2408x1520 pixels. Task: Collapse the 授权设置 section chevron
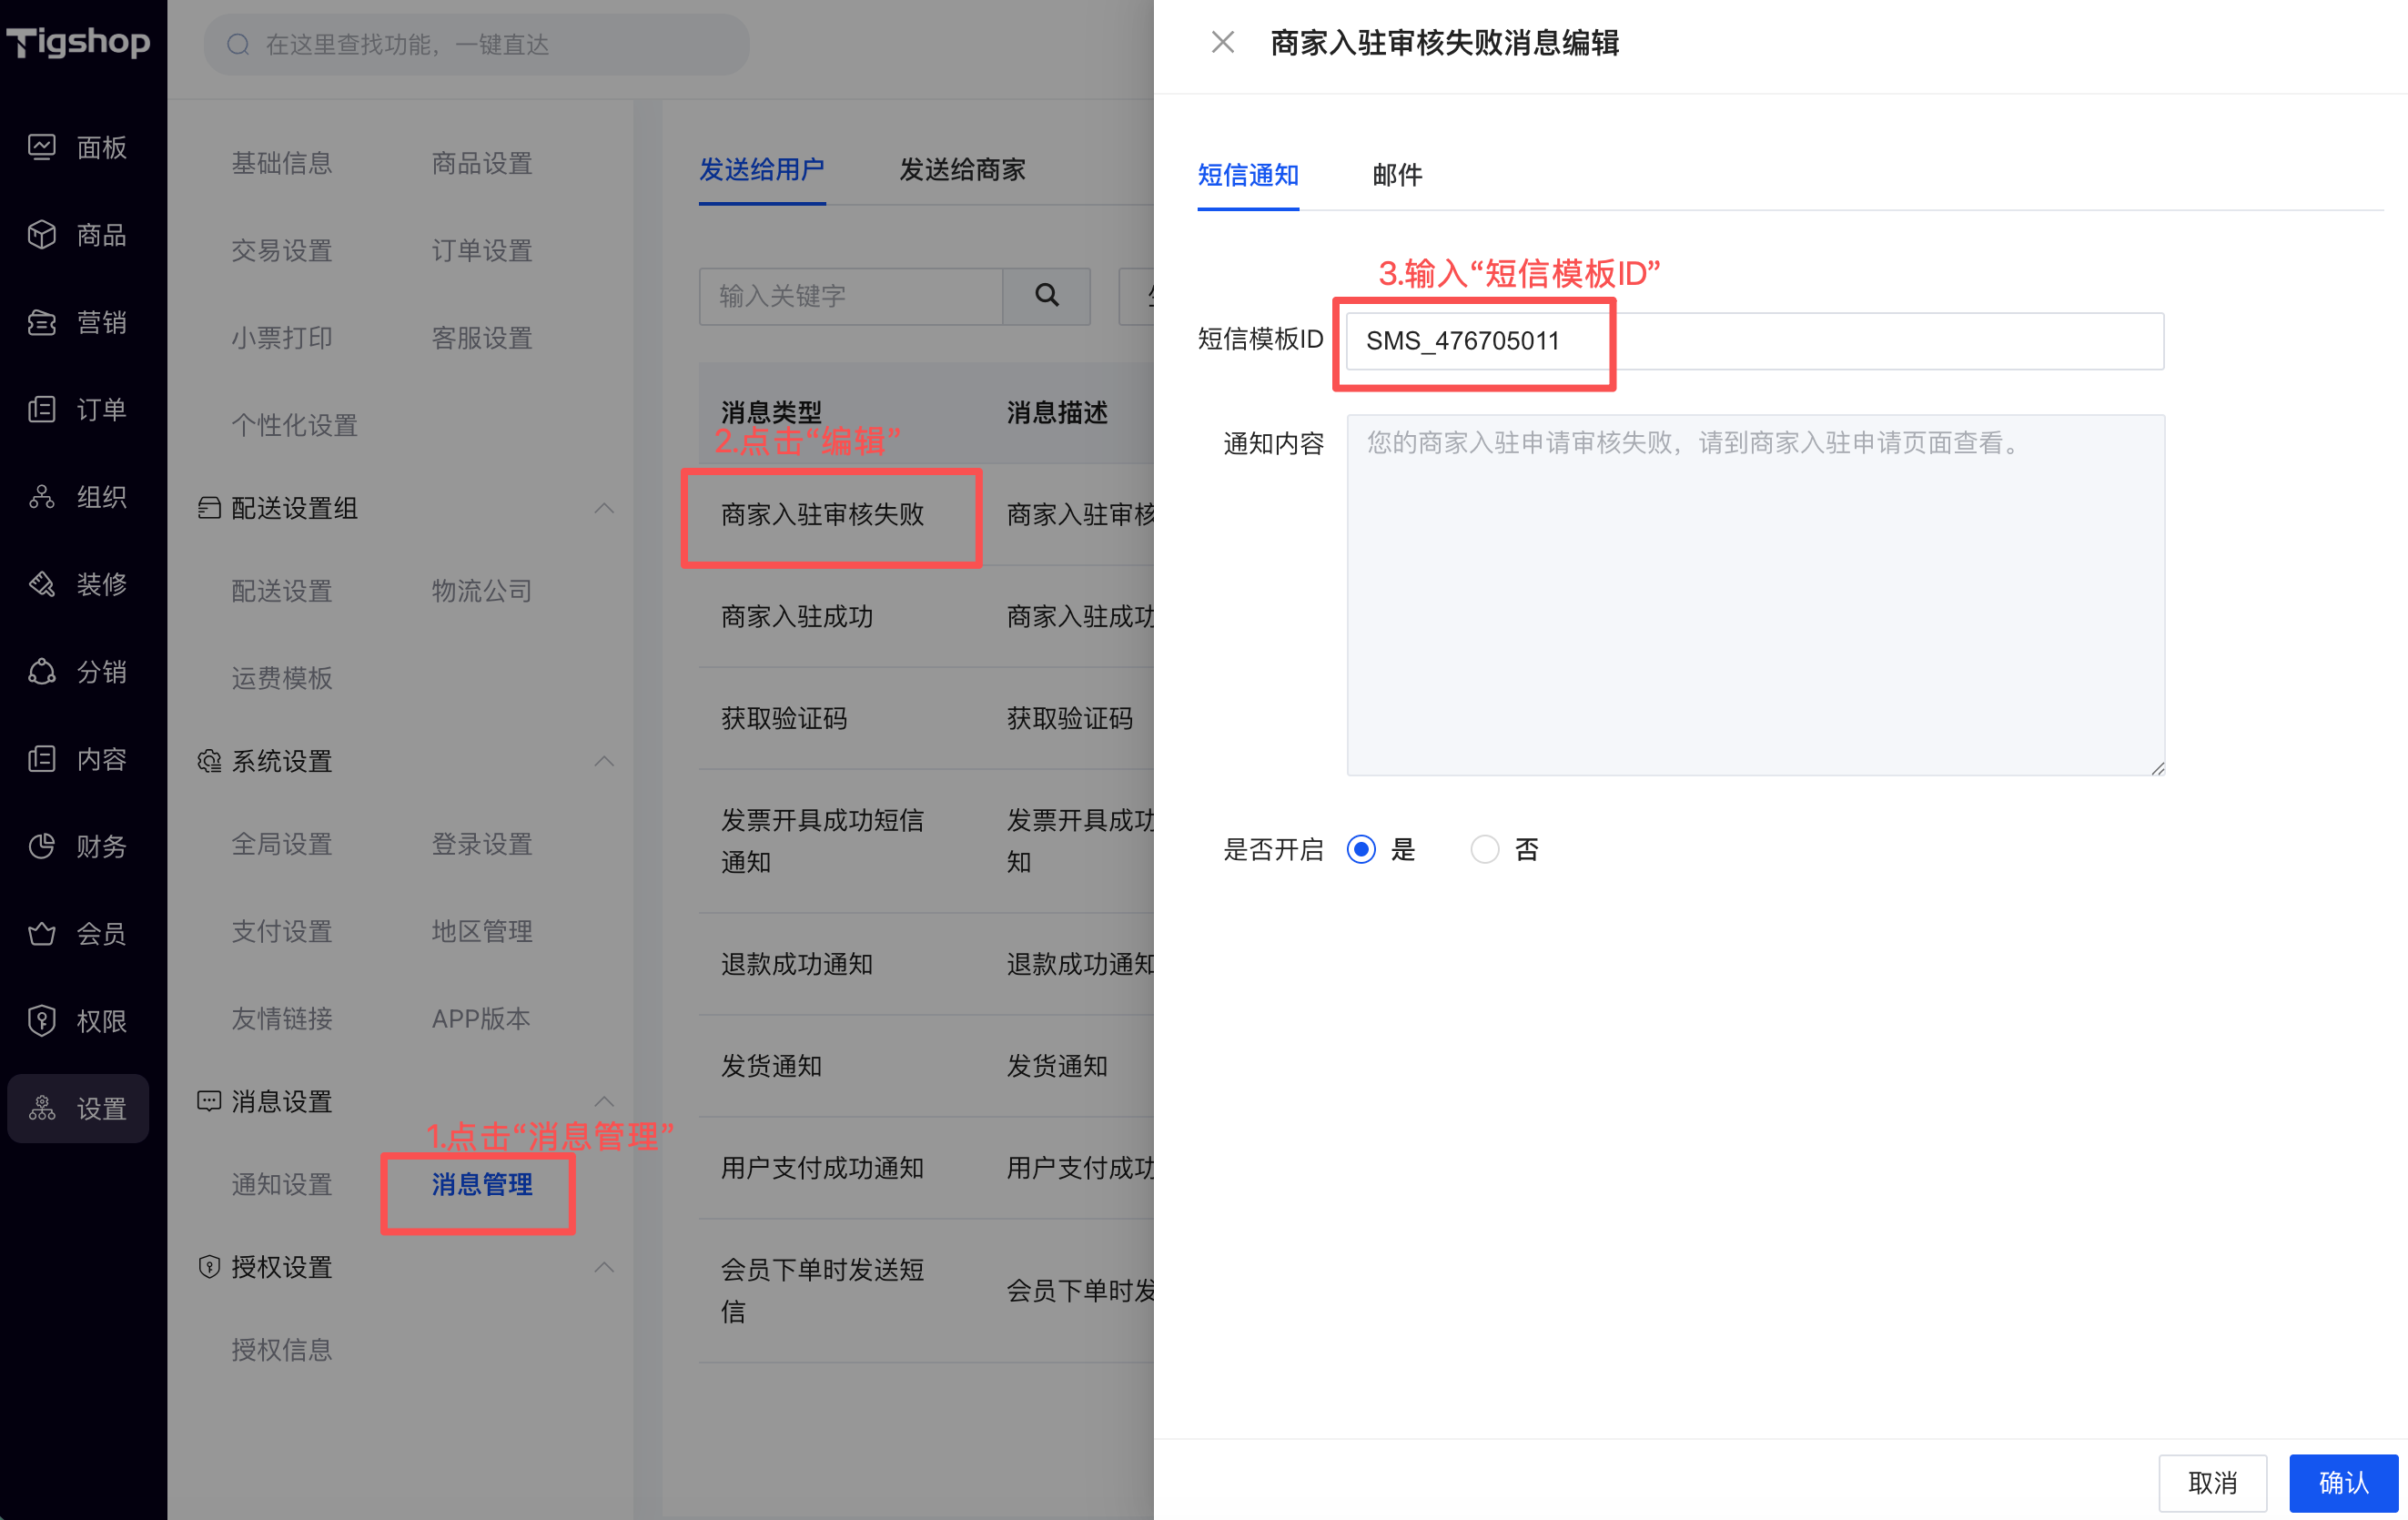coord(604,1267)
